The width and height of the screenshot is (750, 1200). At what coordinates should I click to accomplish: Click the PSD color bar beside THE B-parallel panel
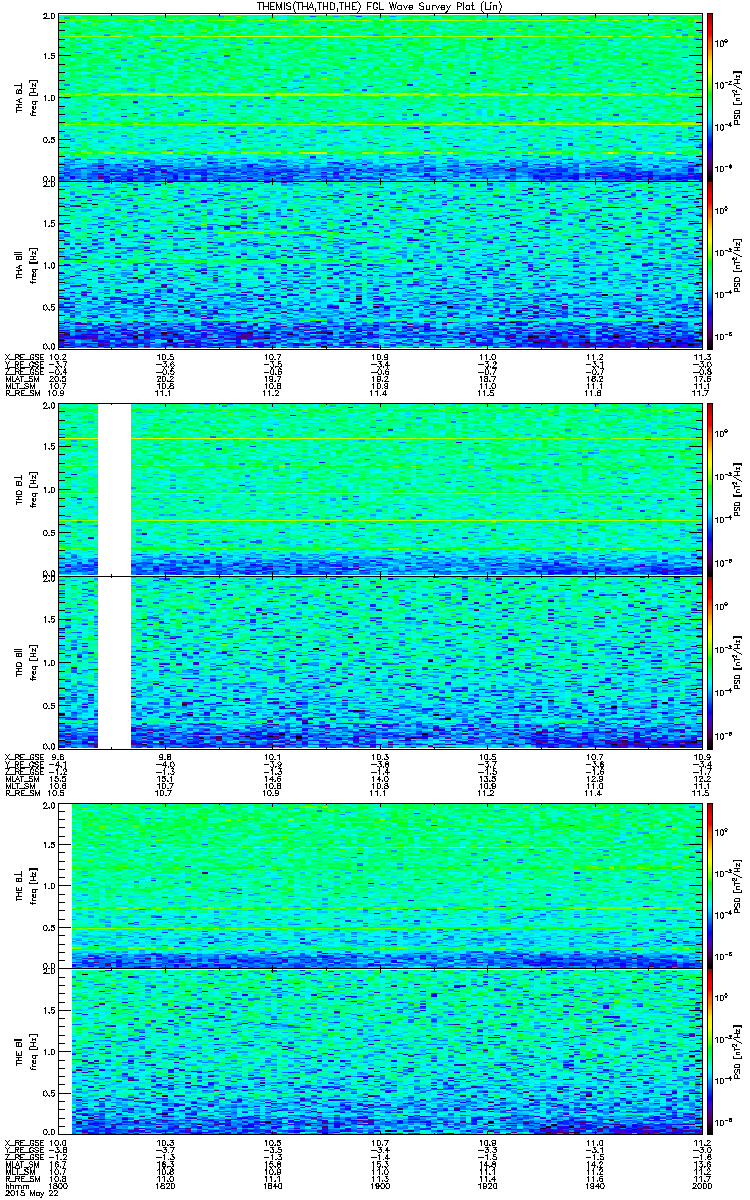pos(710,1052)
